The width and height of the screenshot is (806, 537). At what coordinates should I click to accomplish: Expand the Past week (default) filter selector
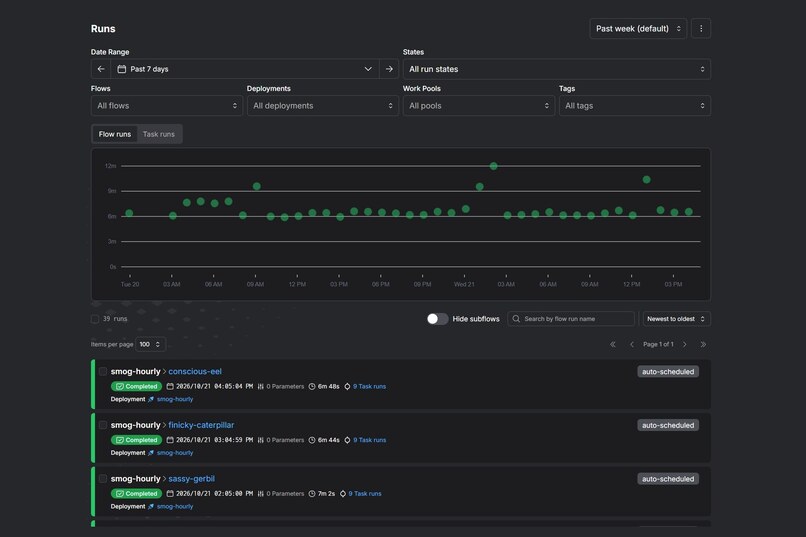point(638,29)
